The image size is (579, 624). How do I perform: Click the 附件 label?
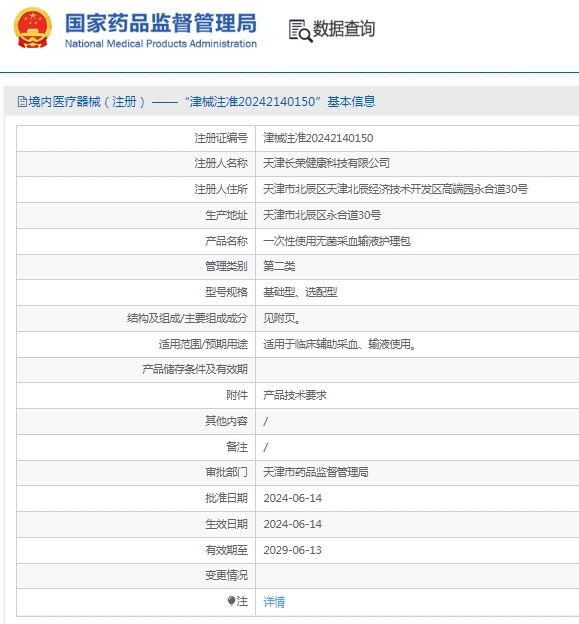click(237, 395)
